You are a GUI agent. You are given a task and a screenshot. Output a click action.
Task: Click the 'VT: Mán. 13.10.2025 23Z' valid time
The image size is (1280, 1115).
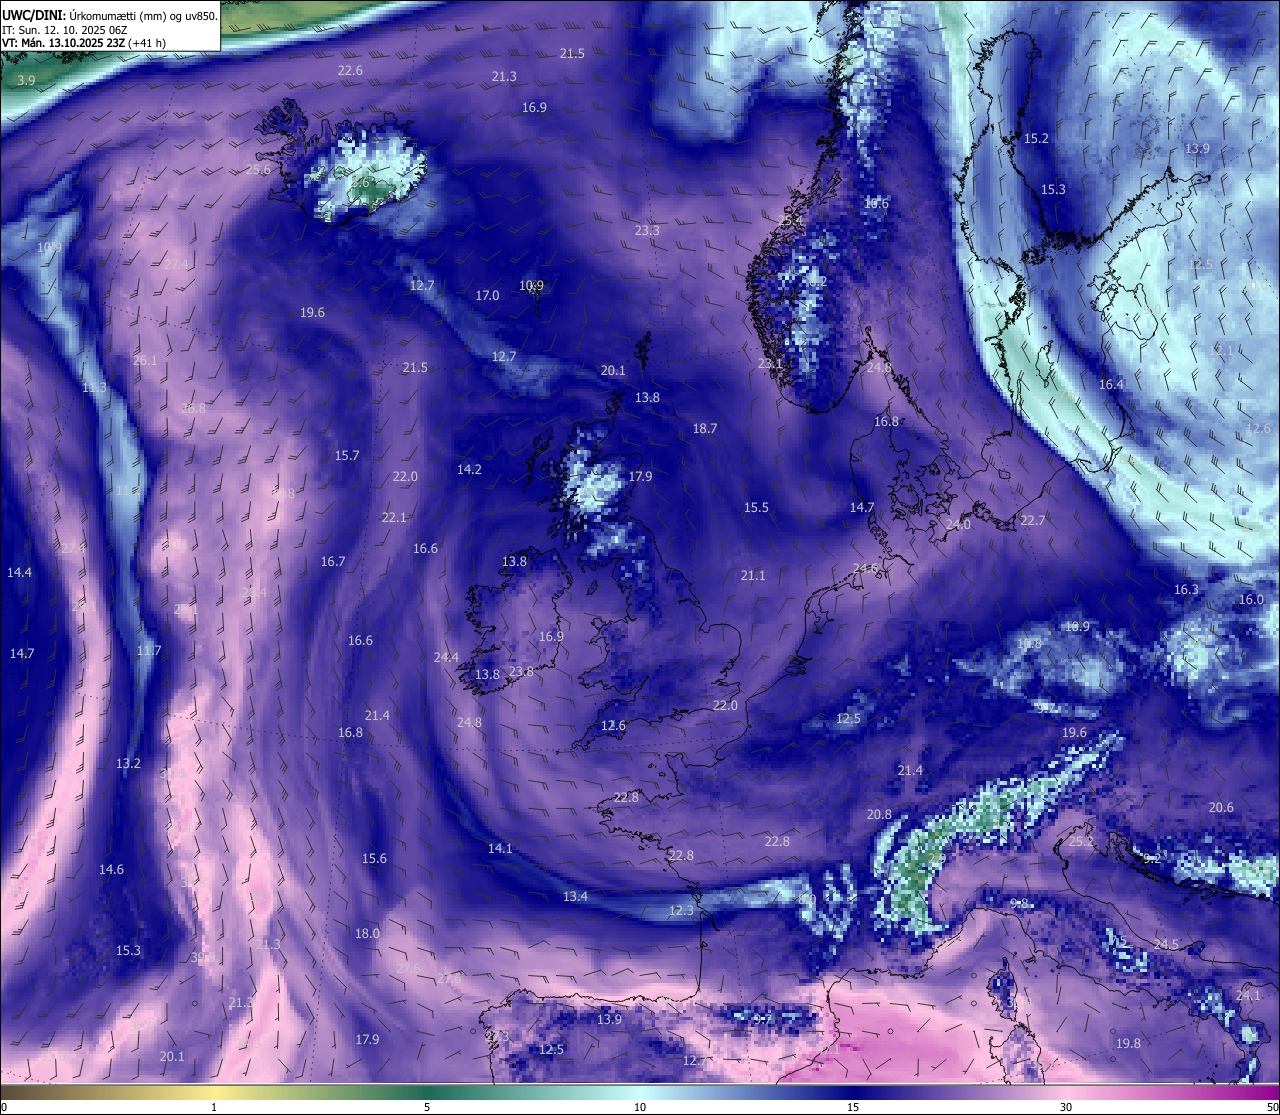pos(62,43)
